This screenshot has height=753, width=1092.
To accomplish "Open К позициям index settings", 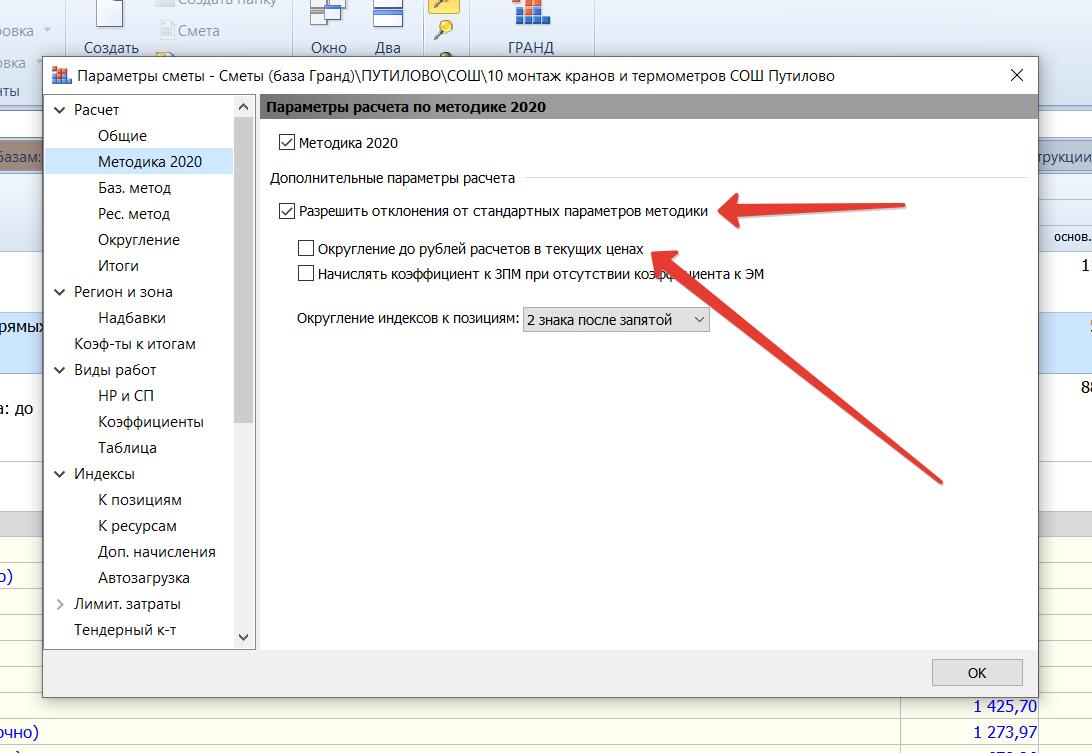I will tap(140, 500).
